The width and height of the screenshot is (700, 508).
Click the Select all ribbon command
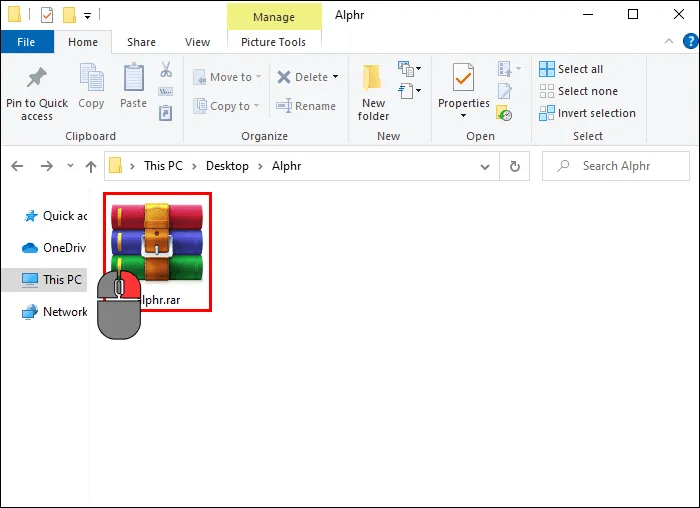coord(571,69)
